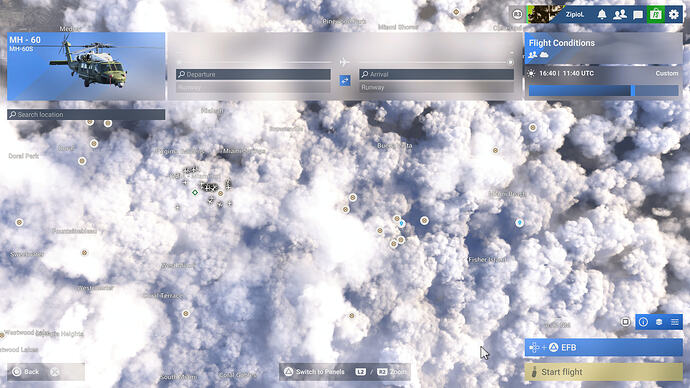
Task: Click Start flight
Action: click(603, 372)
